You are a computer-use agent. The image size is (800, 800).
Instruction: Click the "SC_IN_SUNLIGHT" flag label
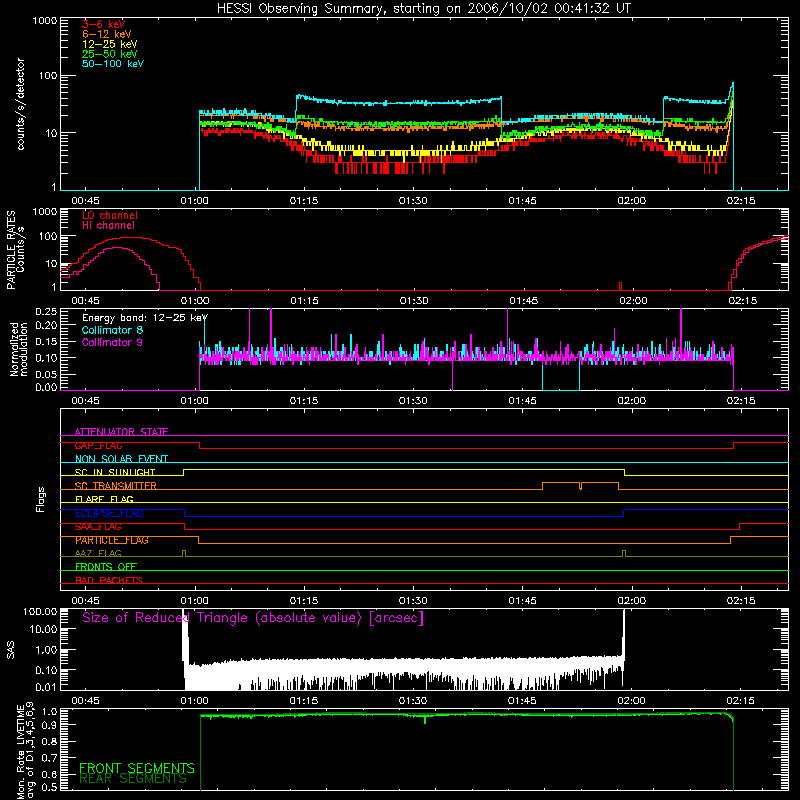click(x=115, y=472)
